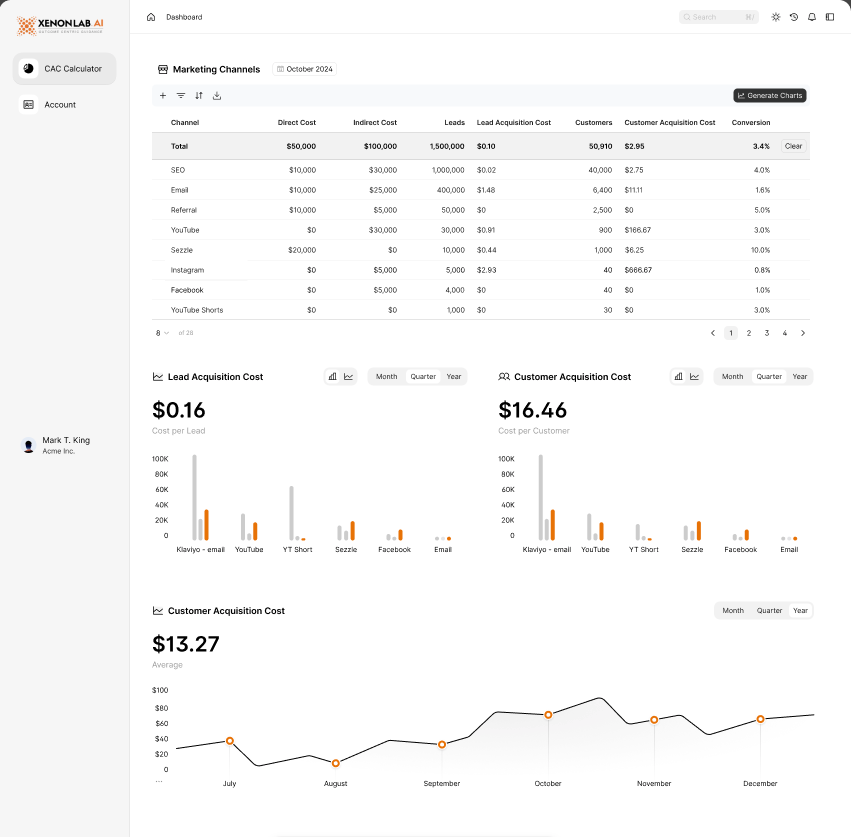Click the add row plus icon
851x837 pixels.
(x=163, y=95)
